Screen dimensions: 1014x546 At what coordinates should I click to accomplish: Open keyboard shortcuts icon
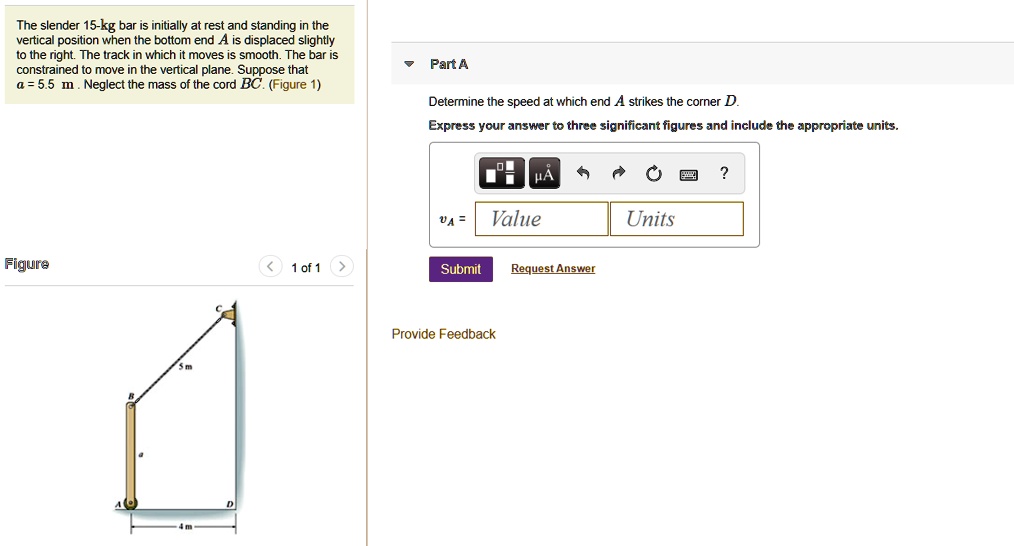(x=689, y=174)
